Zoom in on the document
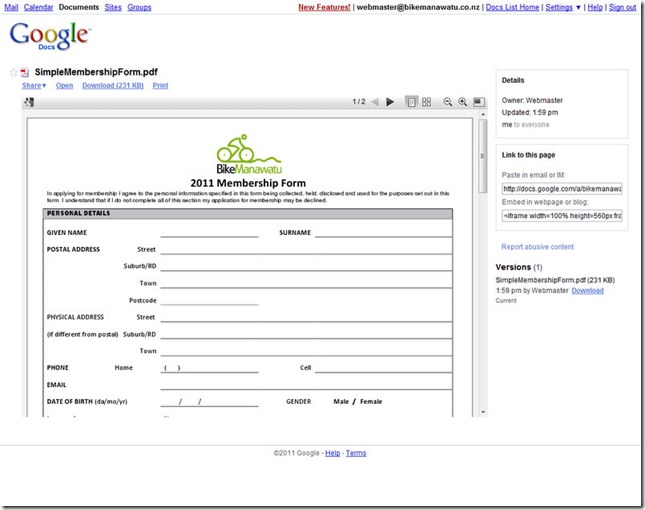This screenshot has width=645, height=510. click(x=463, y=102)
